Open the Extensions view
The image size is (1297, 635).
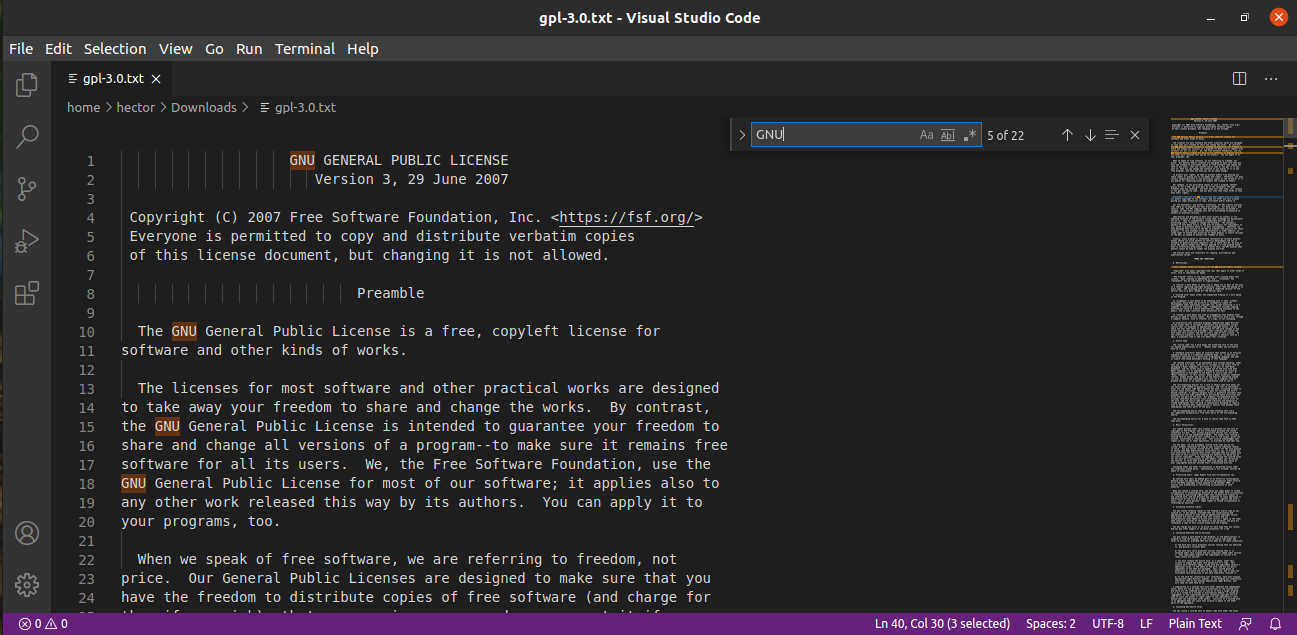27,293
